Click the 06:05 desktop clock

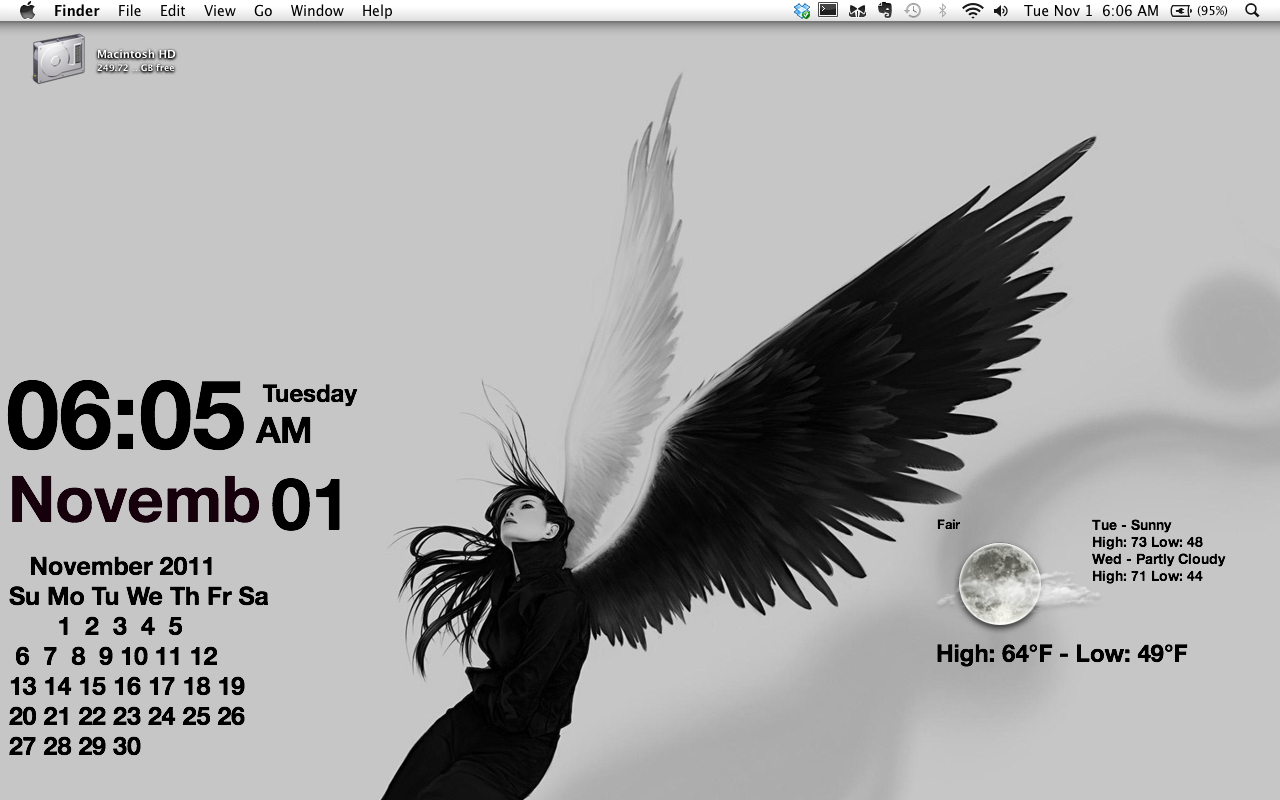[126, 415]
